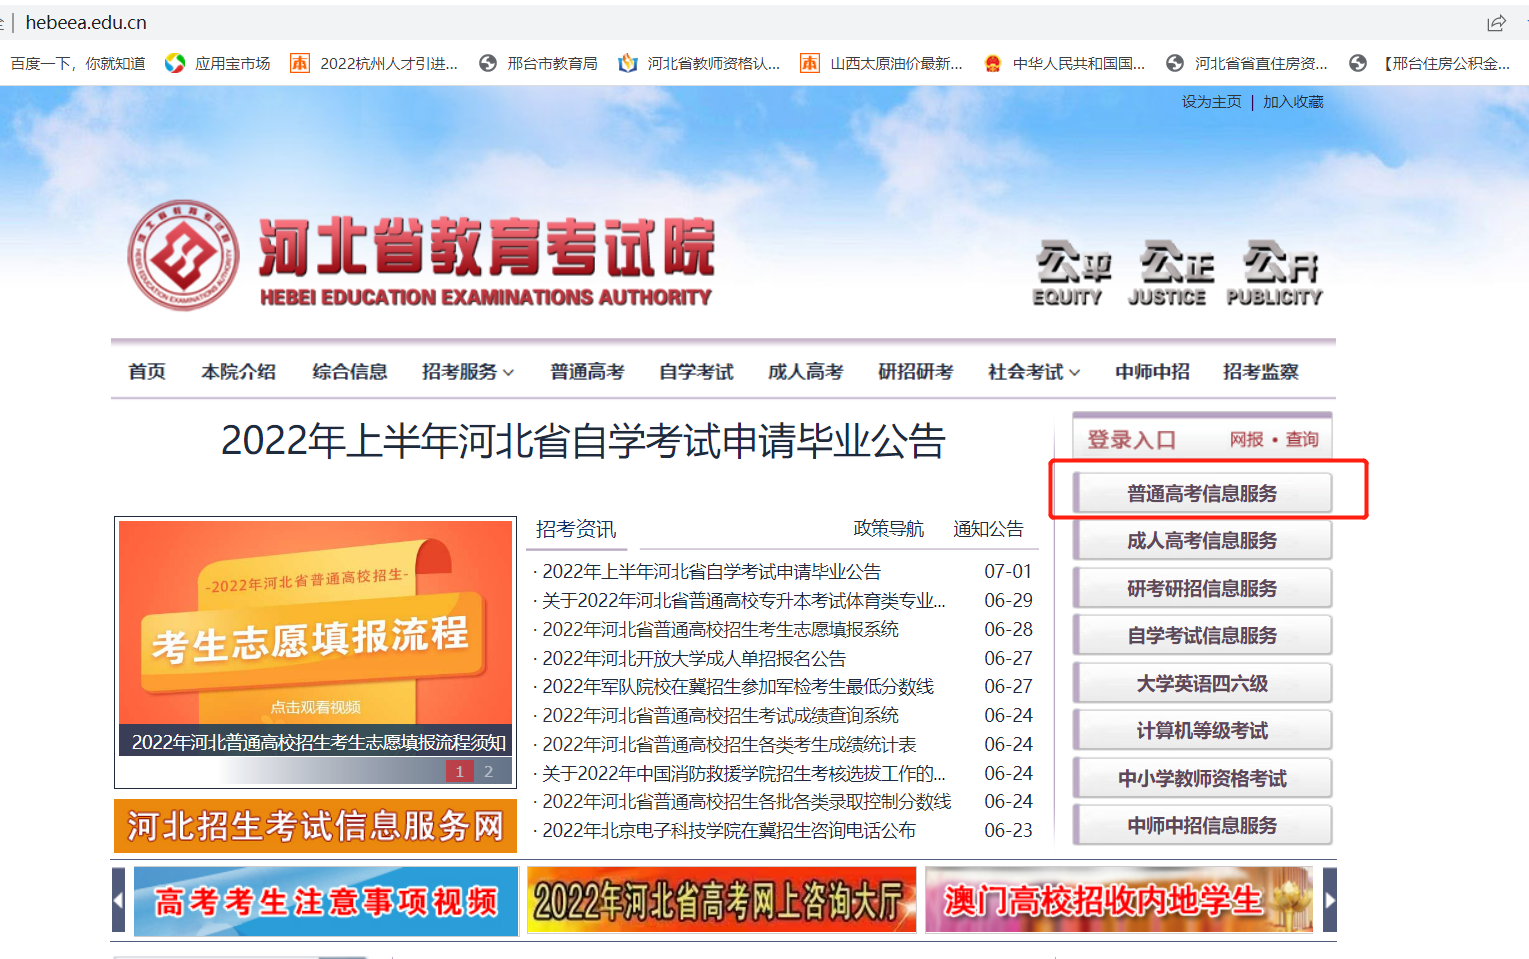The height and width of the screenshot is (959, 1529).
Task: Click the 加入收藏 link
Action: tap(1293, 102)
